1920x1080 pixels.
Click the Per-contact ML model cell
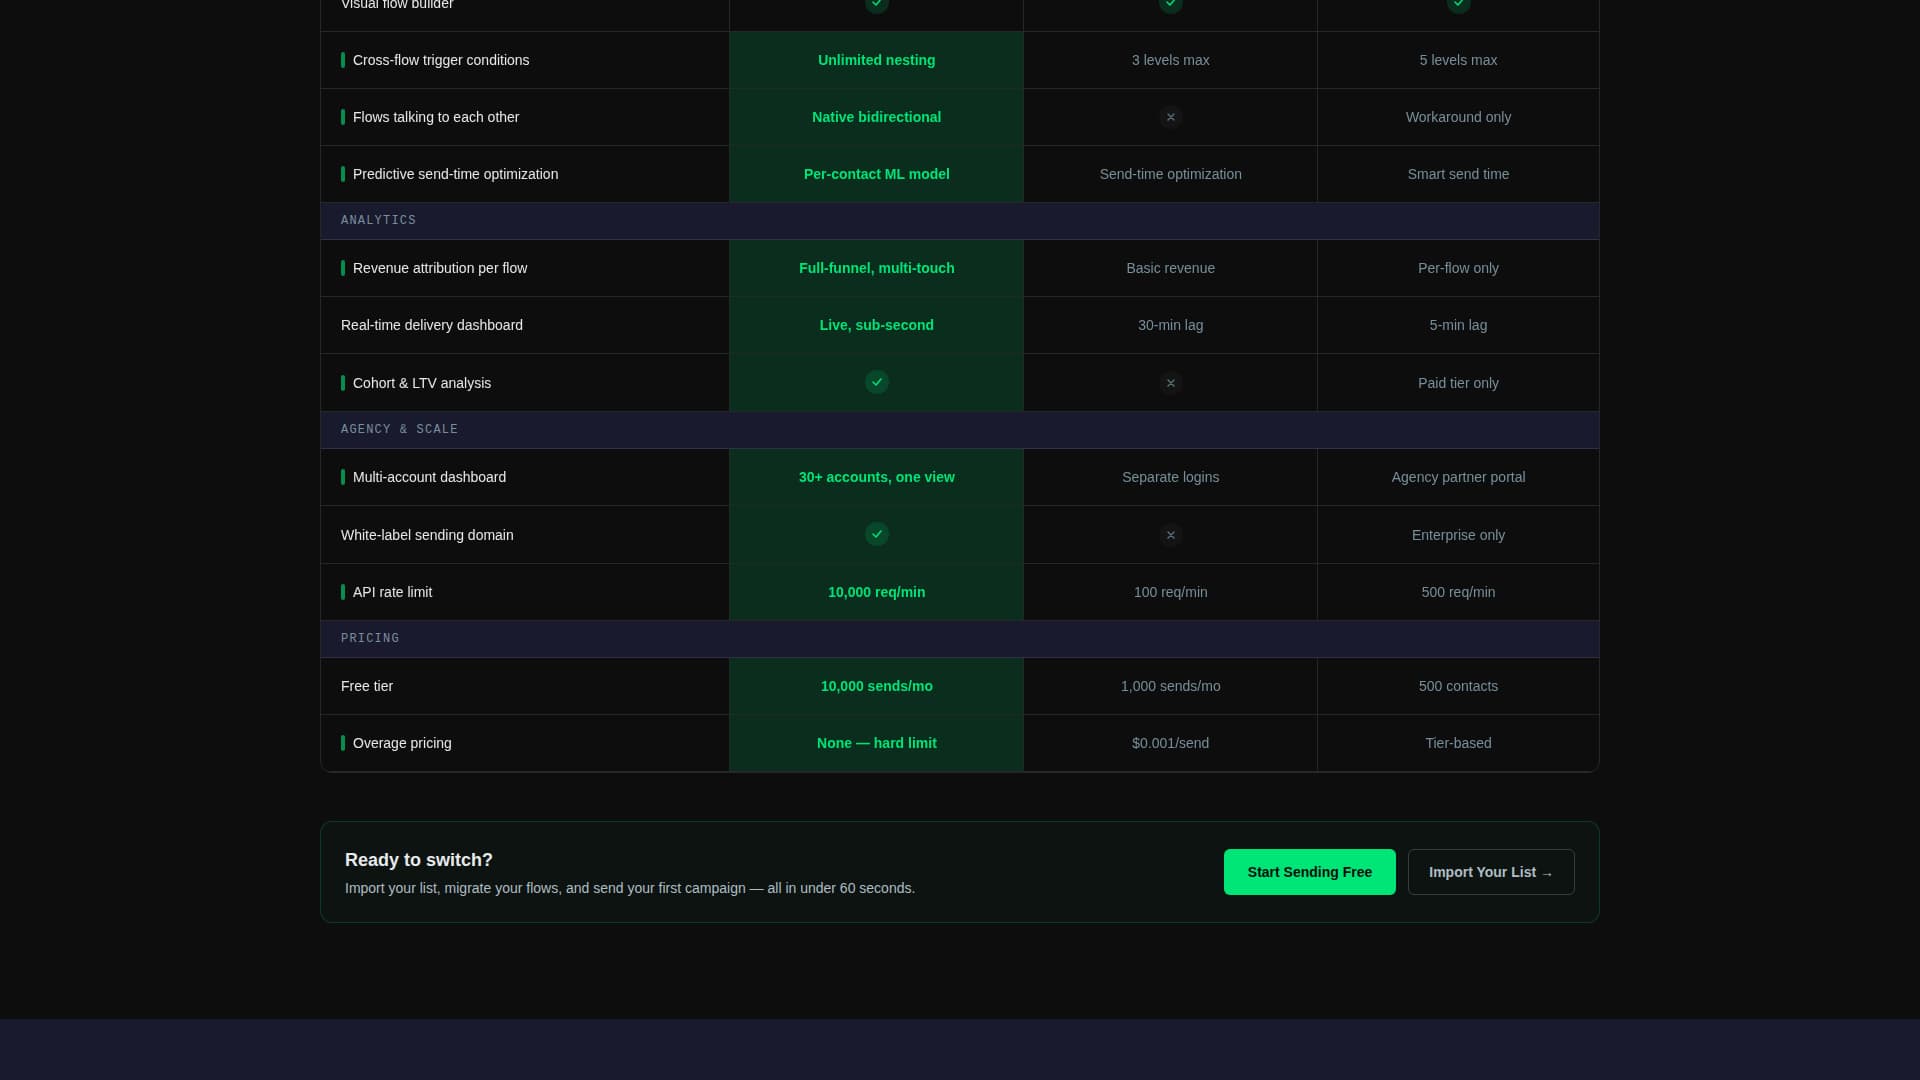[876, 174]
